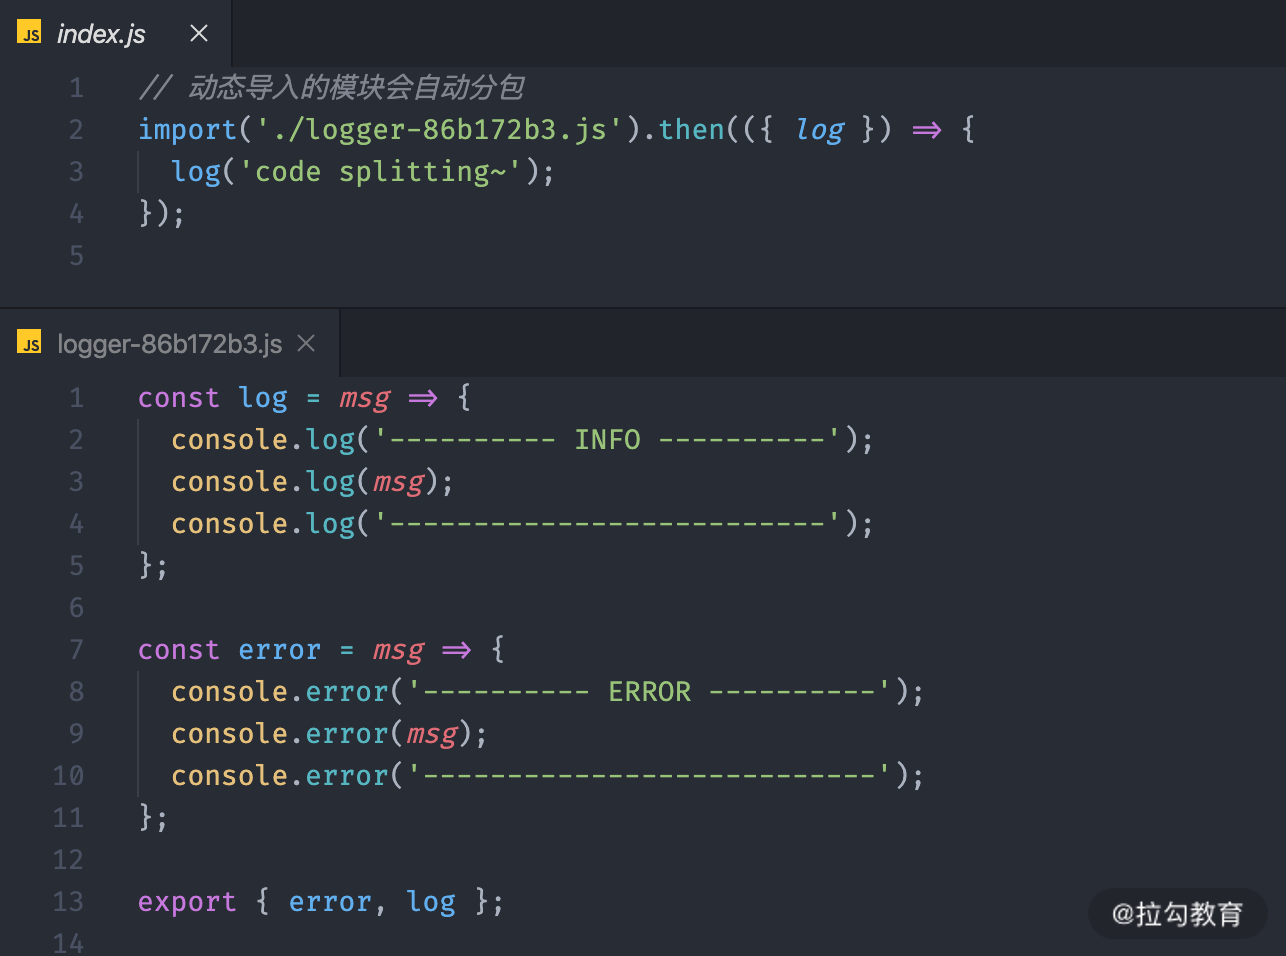
Task: Click line number 6 in logger file
Action: pyautogui.click(x=76, y=608)
